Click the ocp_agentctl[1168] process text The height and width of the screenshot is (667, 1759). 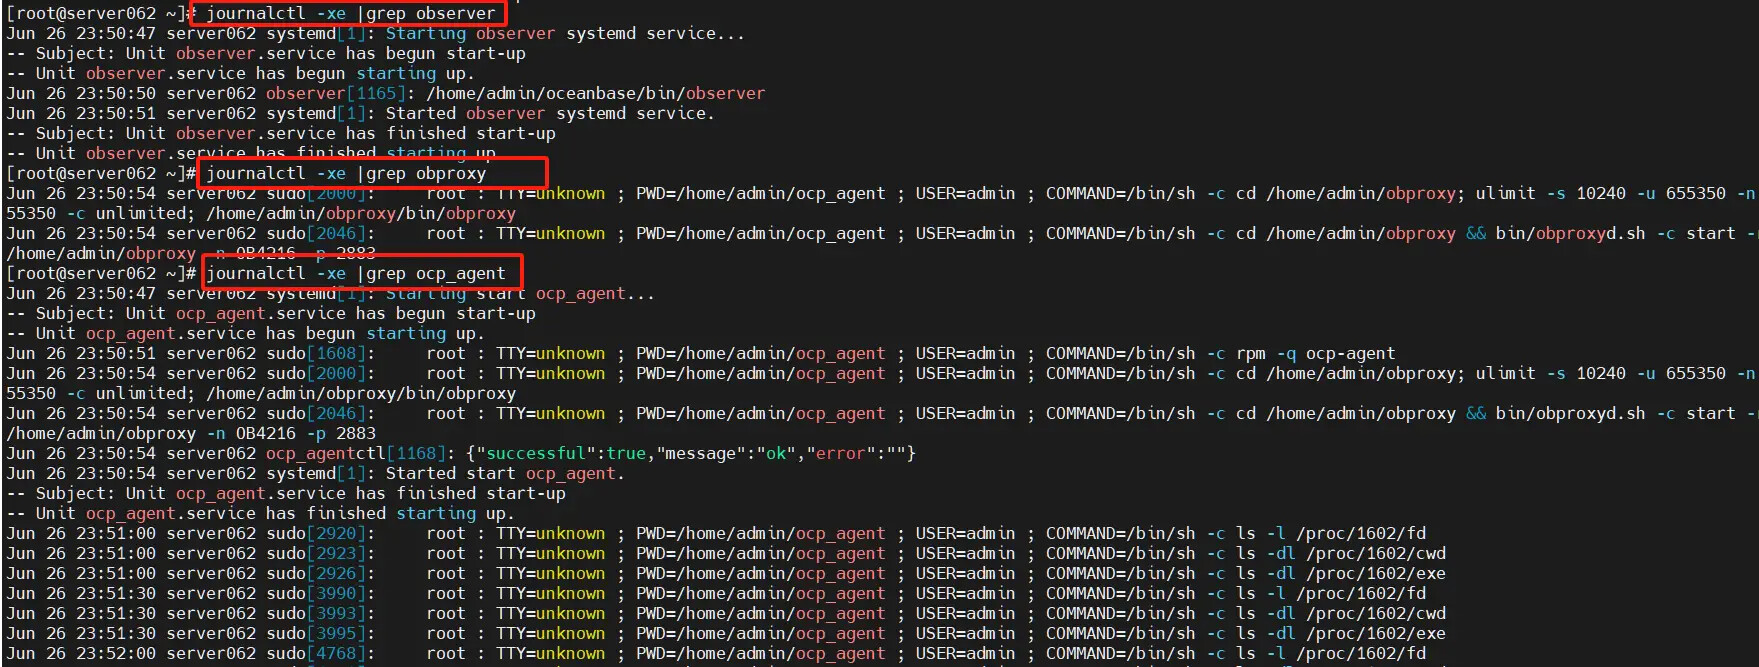tap(361, 453)
